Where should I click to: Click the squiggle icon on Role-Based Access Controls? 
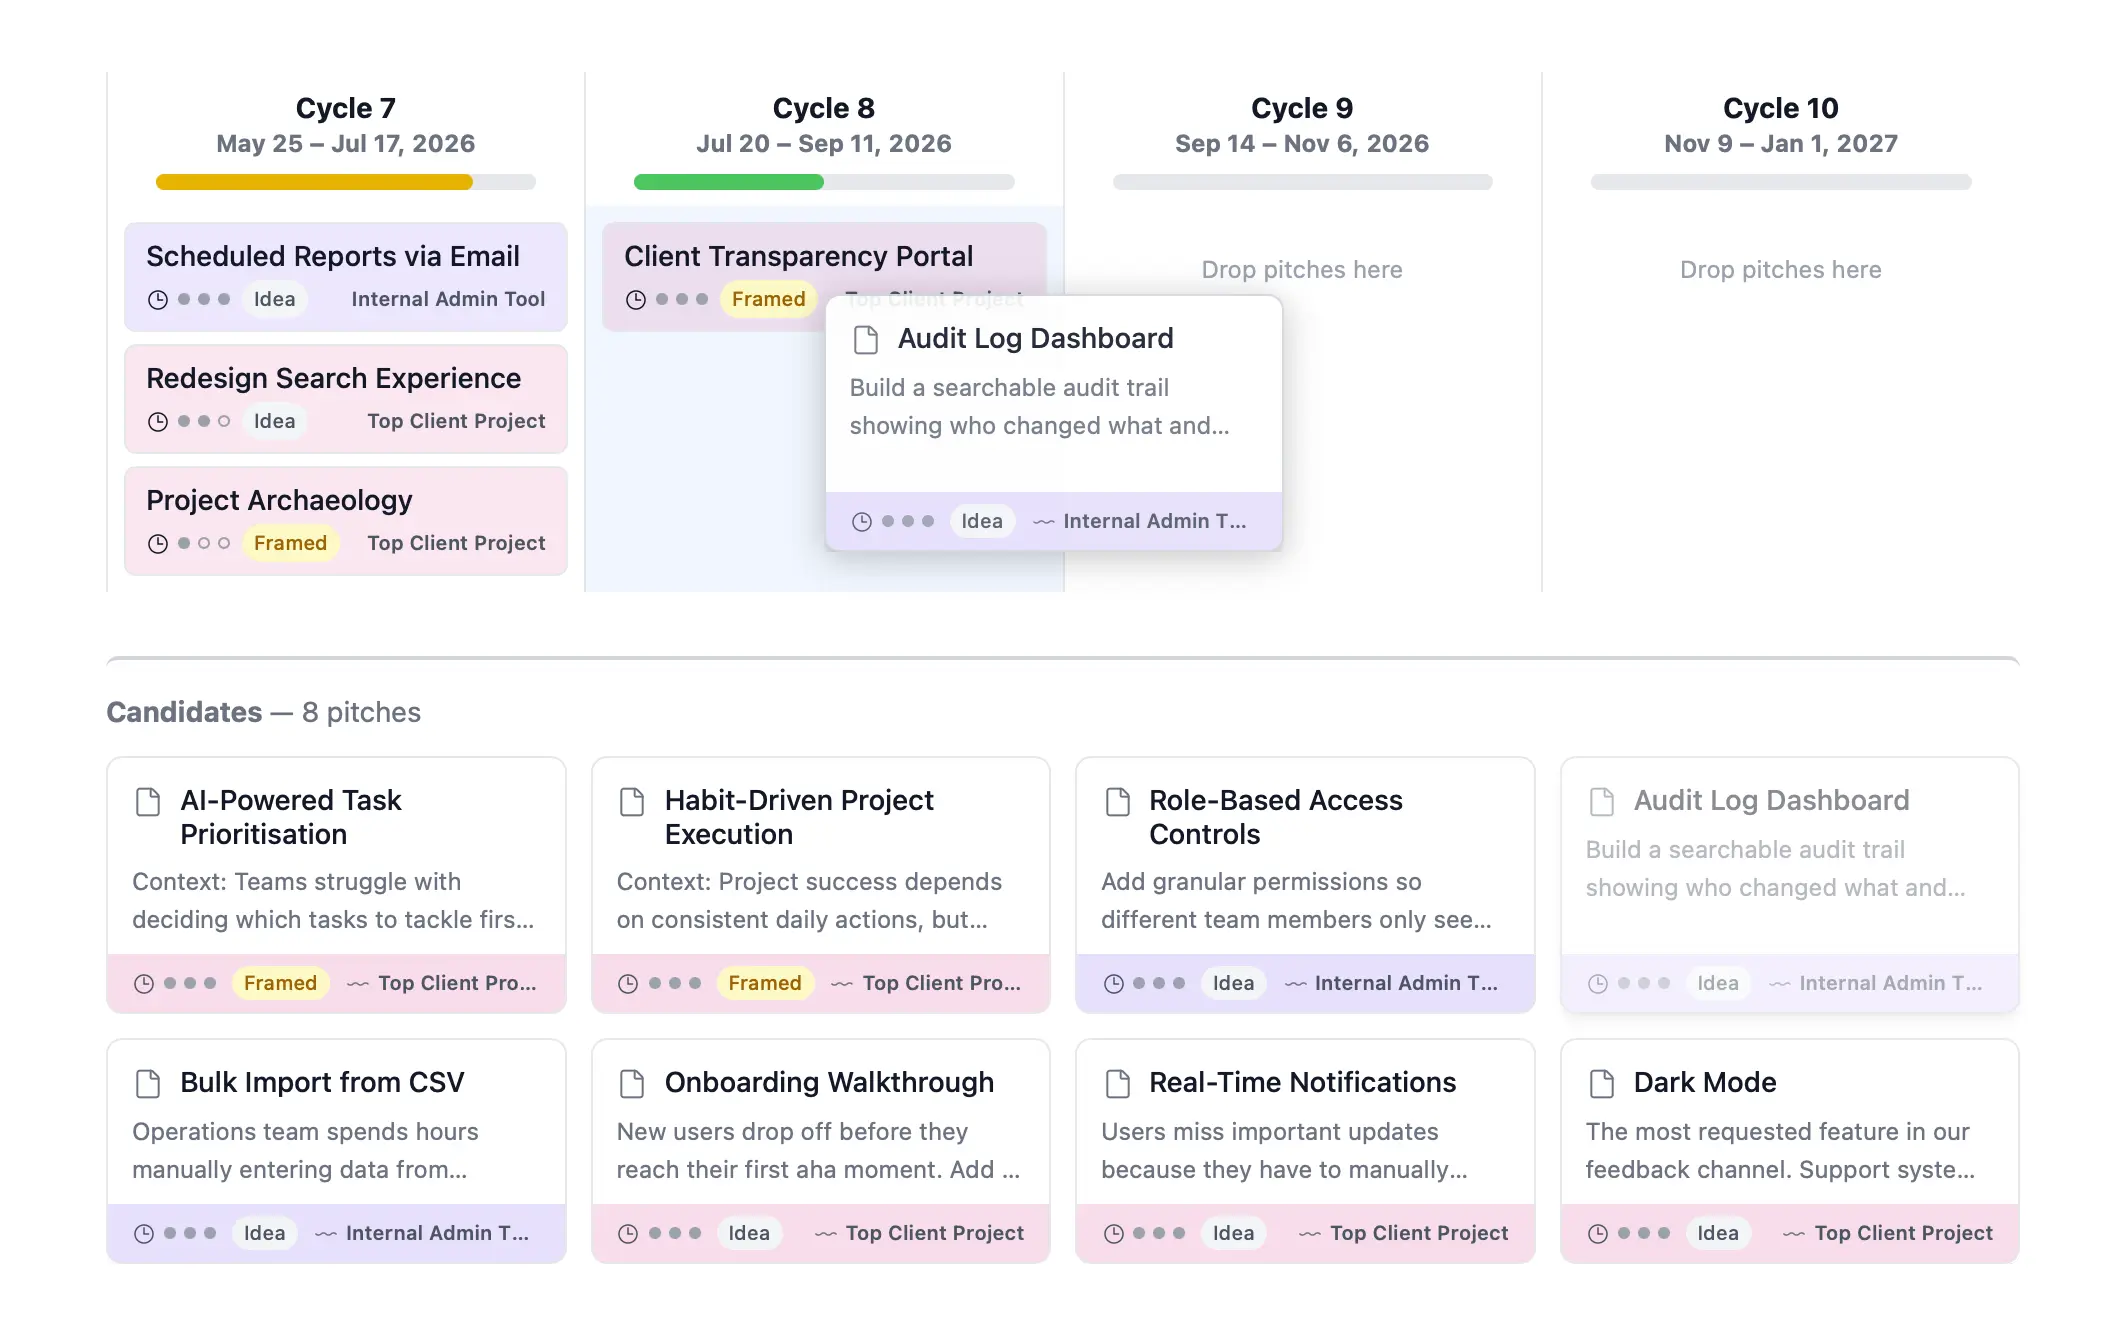[1296, 985]
